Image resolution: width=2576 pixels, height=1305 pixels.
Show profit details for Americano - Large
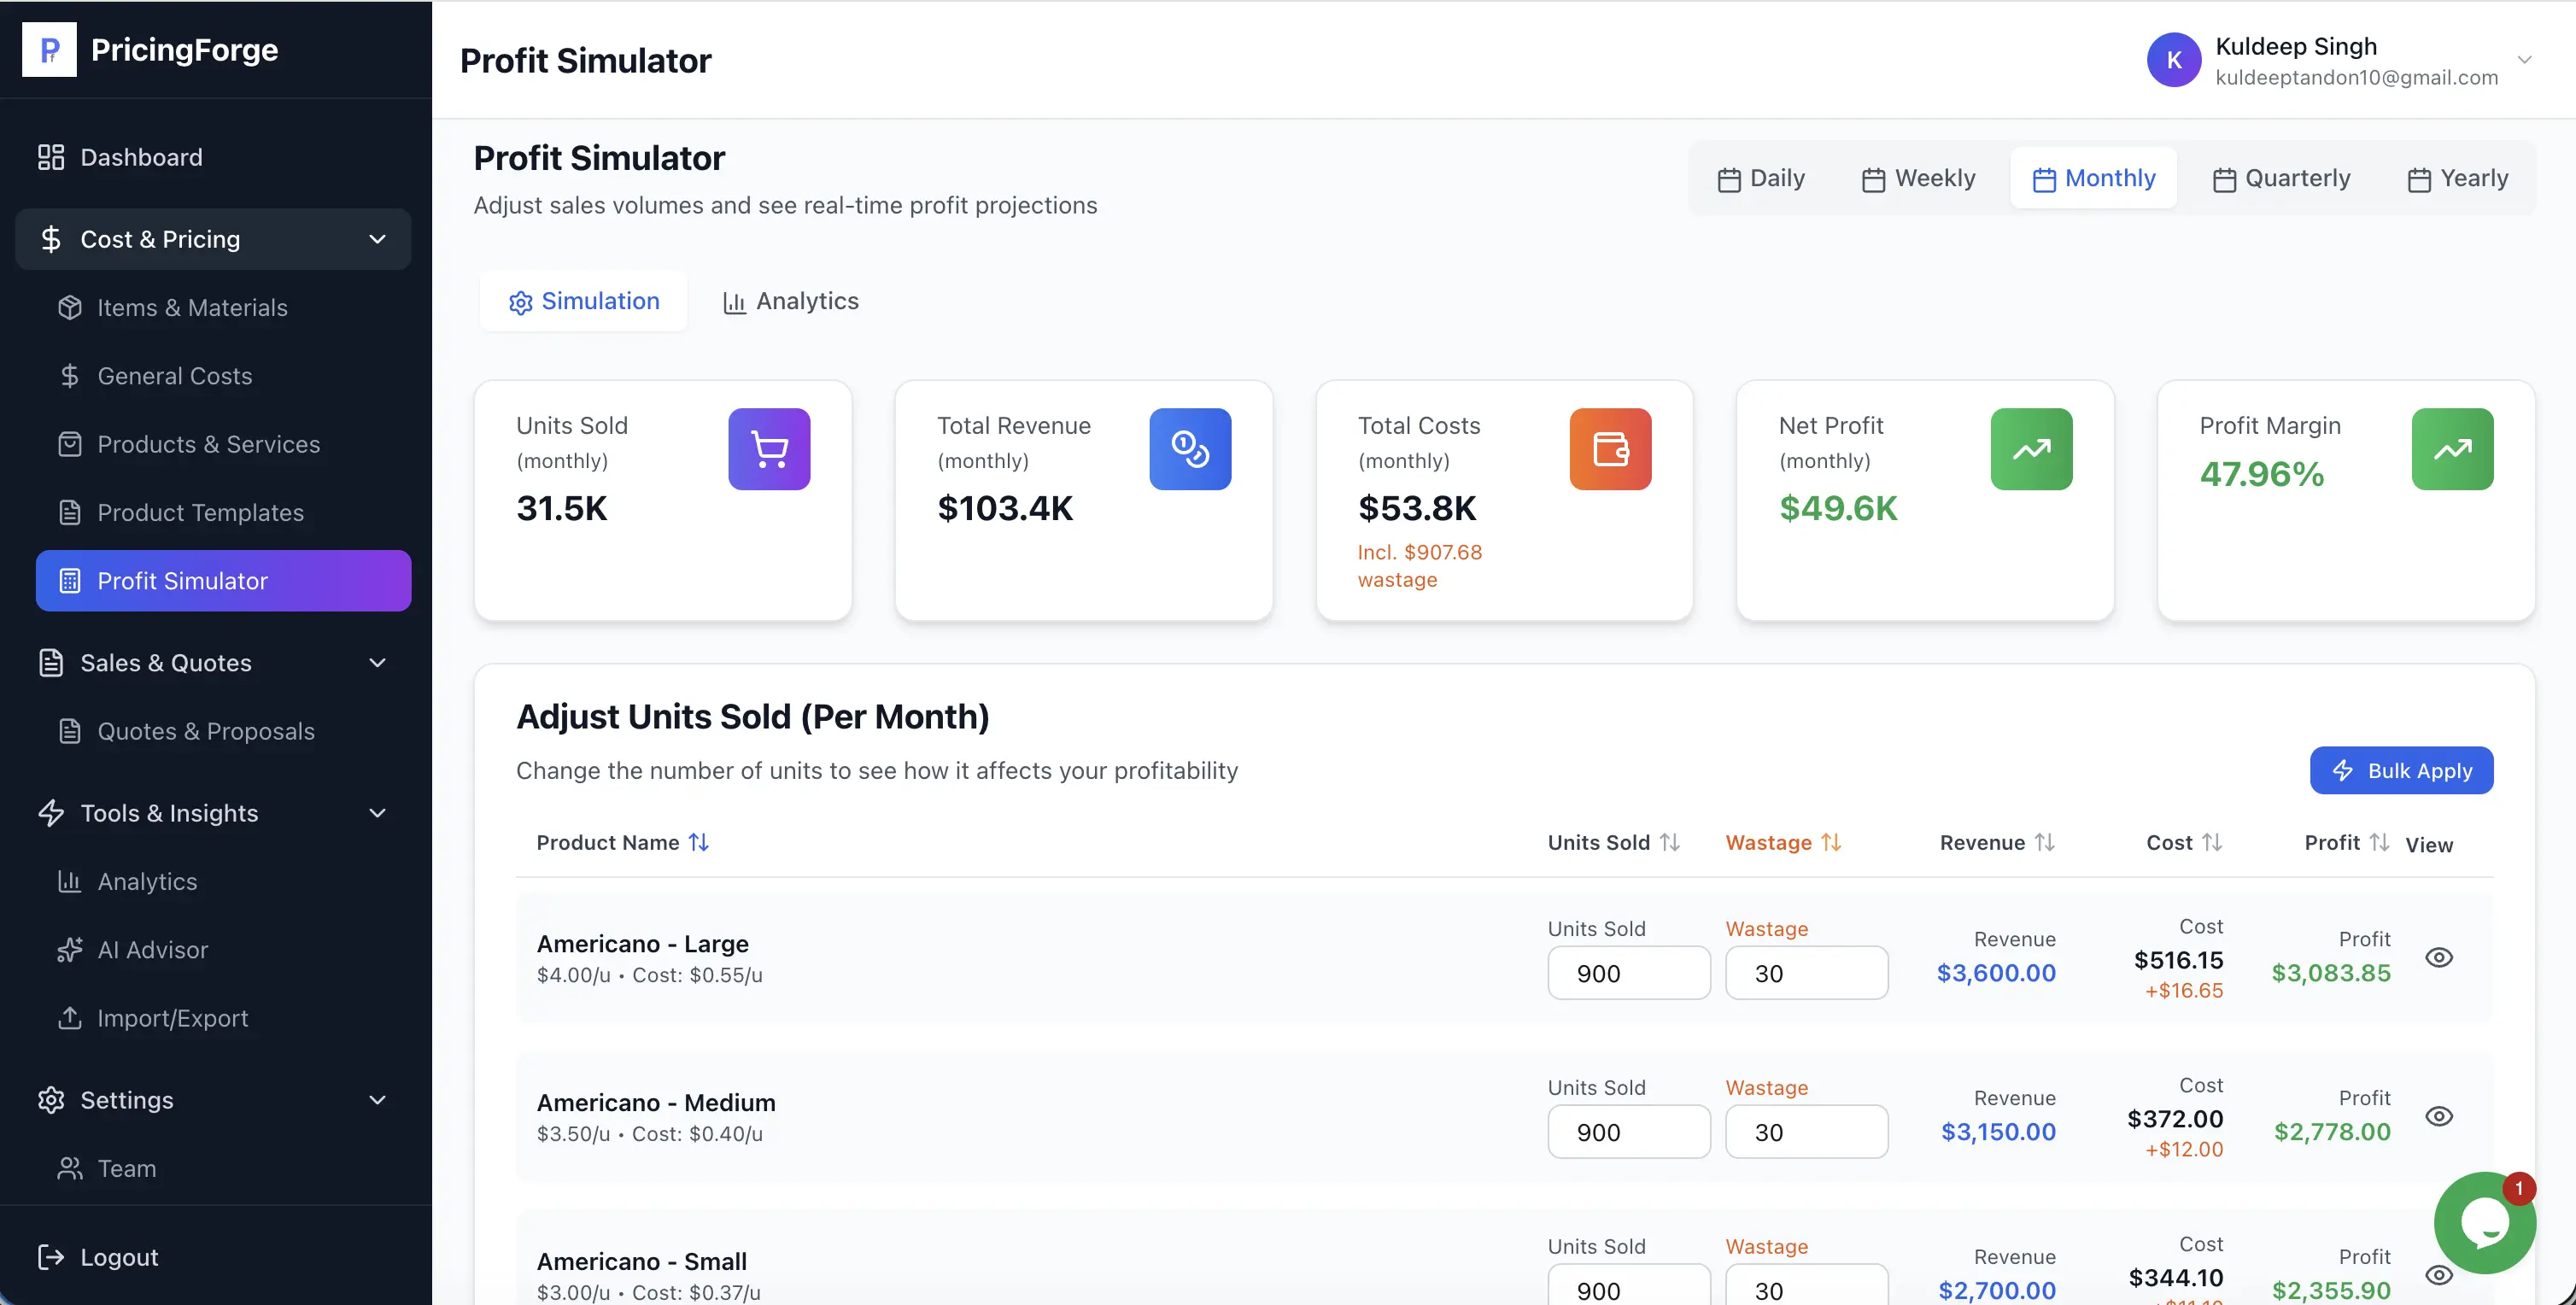pyautogui.click(x=2440, y=957)
